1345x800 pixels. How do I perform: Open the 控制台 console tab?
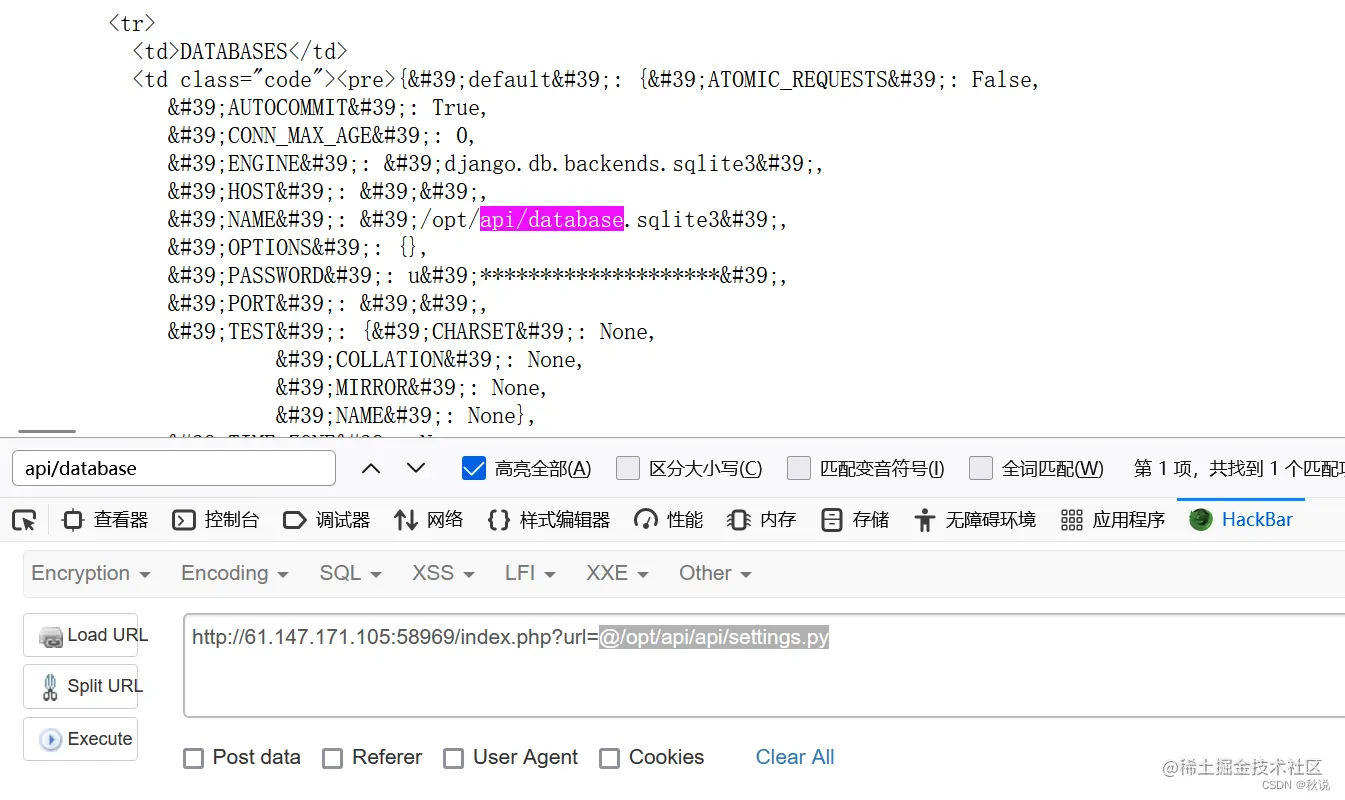216,520
